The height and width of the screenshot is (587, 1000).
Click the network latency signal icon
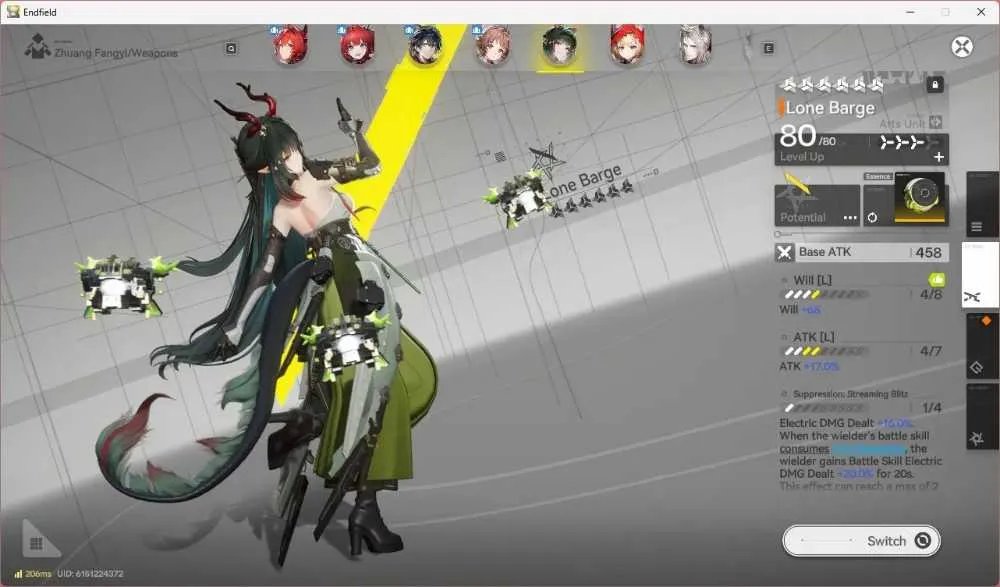point(18,574)
